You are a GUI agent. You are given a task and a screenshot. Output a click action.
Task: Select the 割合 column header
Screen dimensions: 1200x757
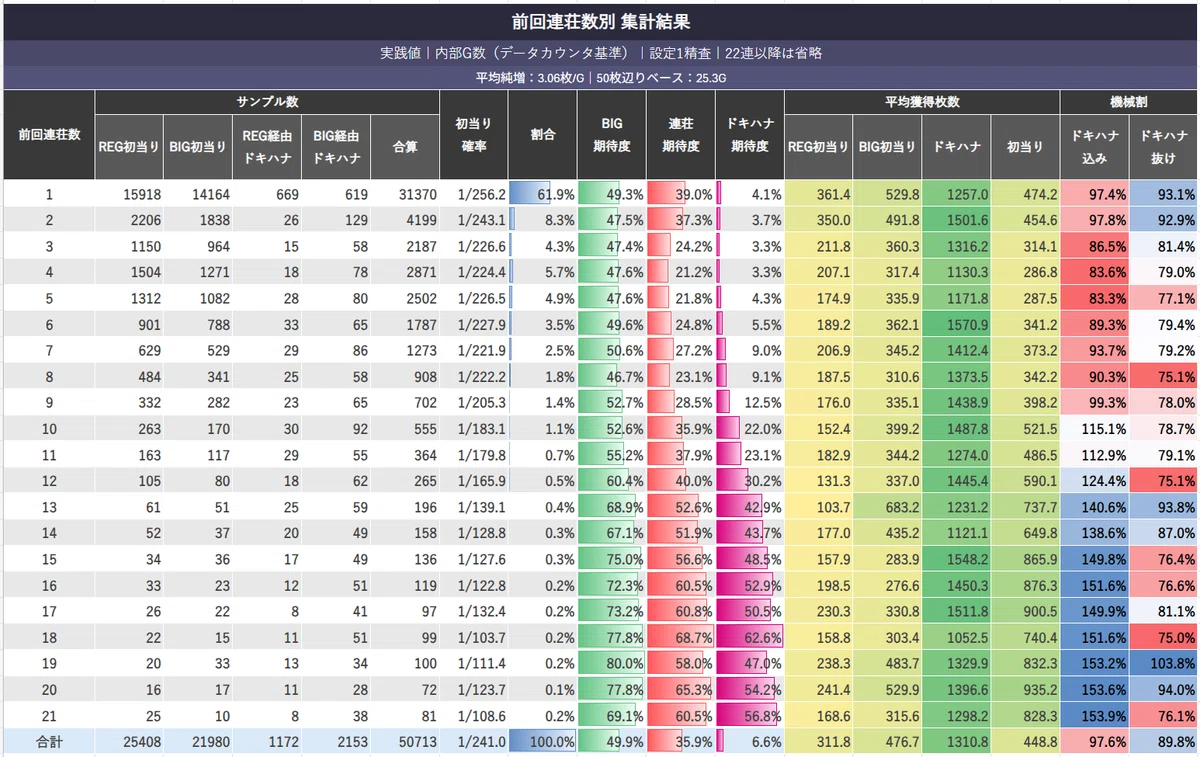(543, 134)
